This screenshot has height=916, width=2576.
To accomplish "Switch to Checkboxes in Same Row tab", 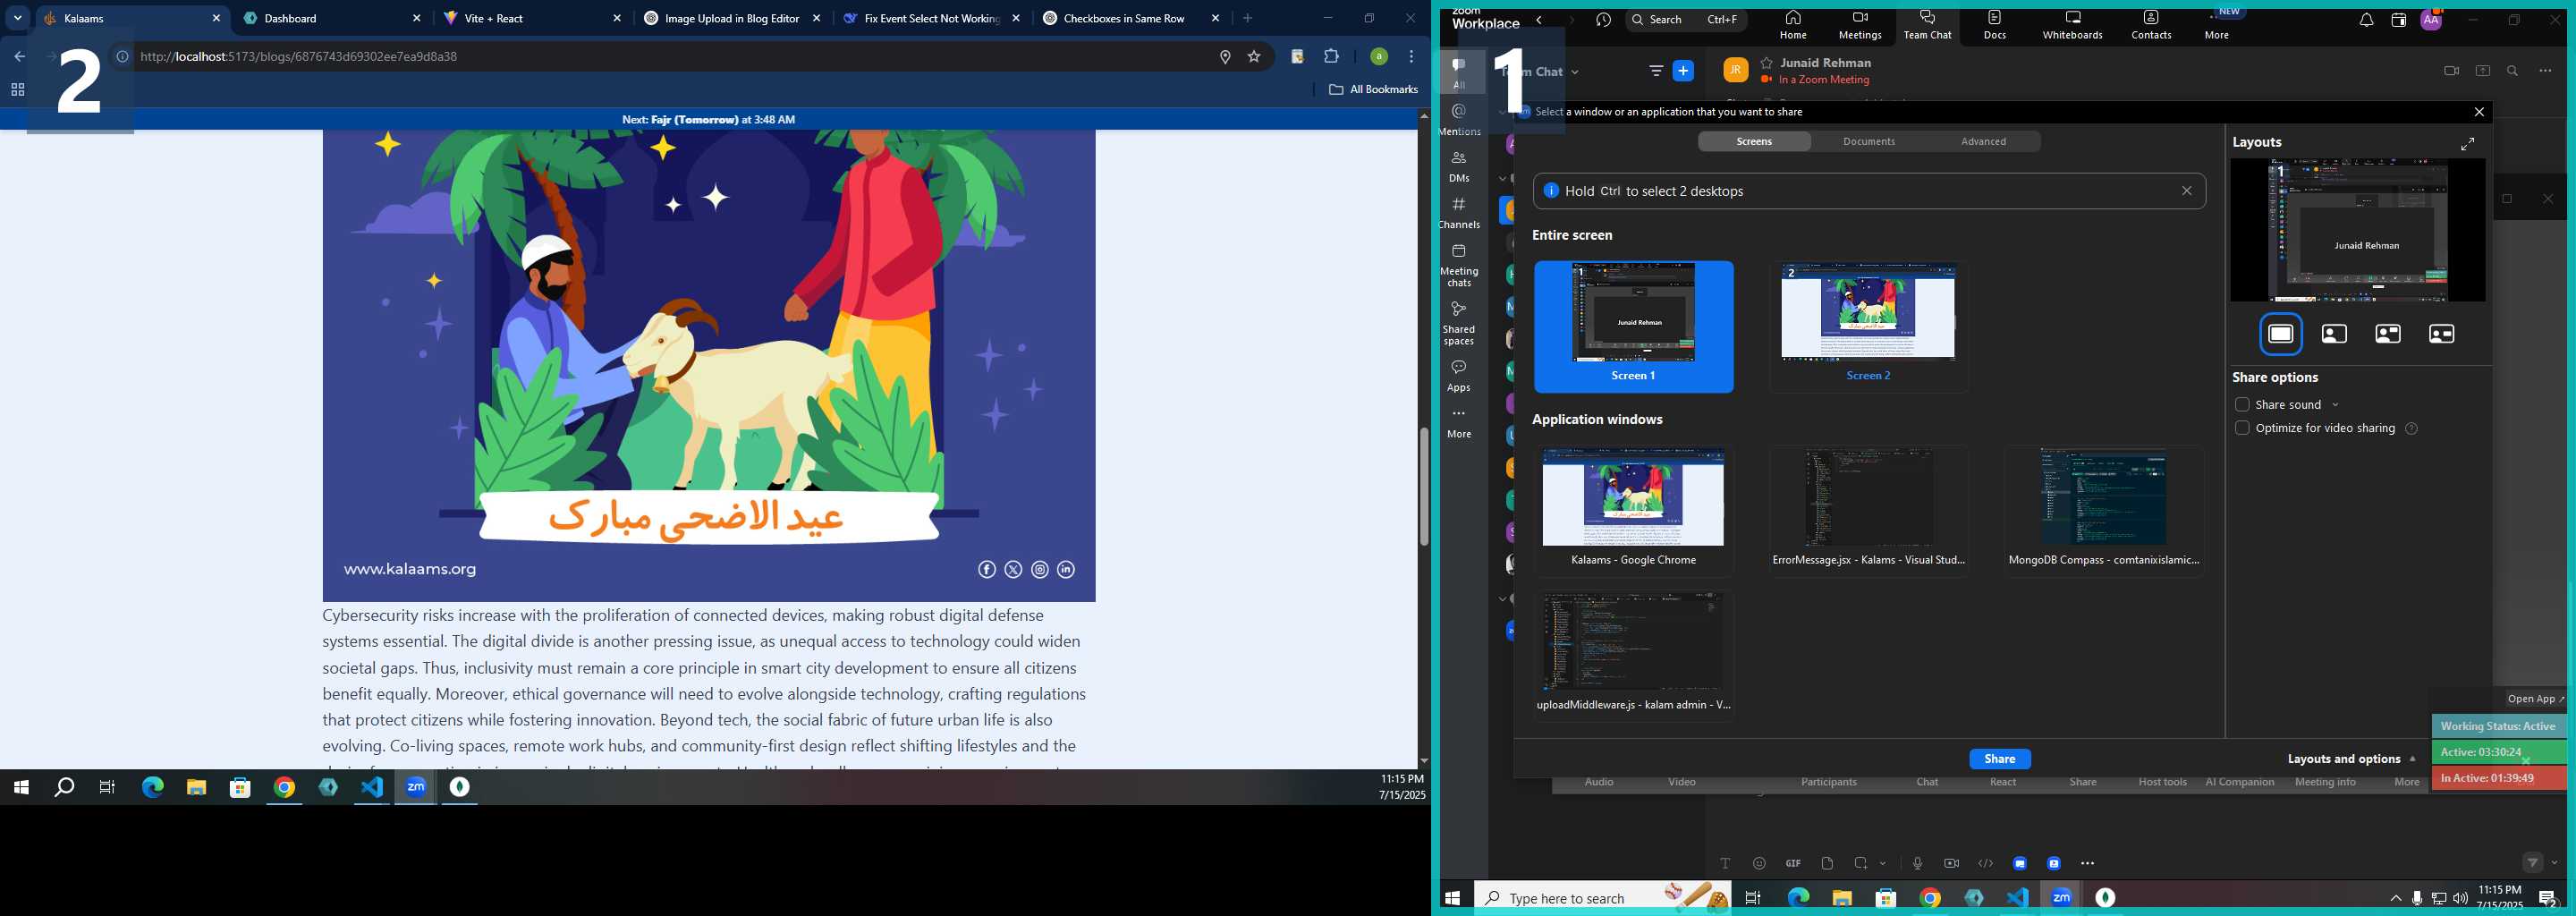I will click(1131, 18).
